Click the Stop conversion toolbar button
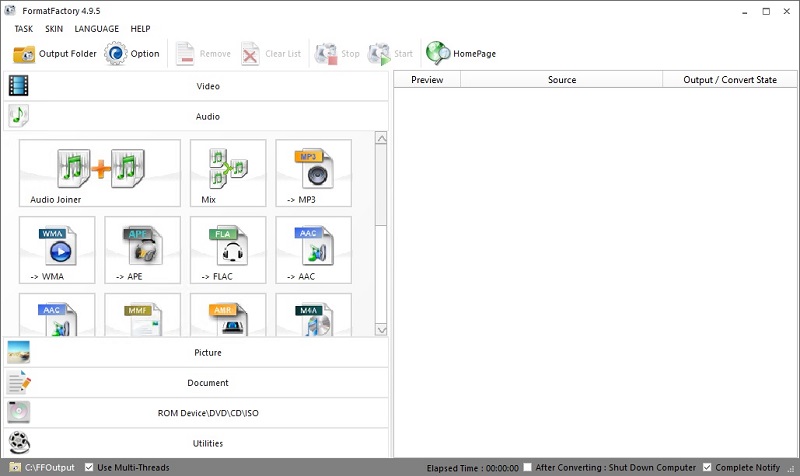800x476 pixels. (x=337, y=54)
